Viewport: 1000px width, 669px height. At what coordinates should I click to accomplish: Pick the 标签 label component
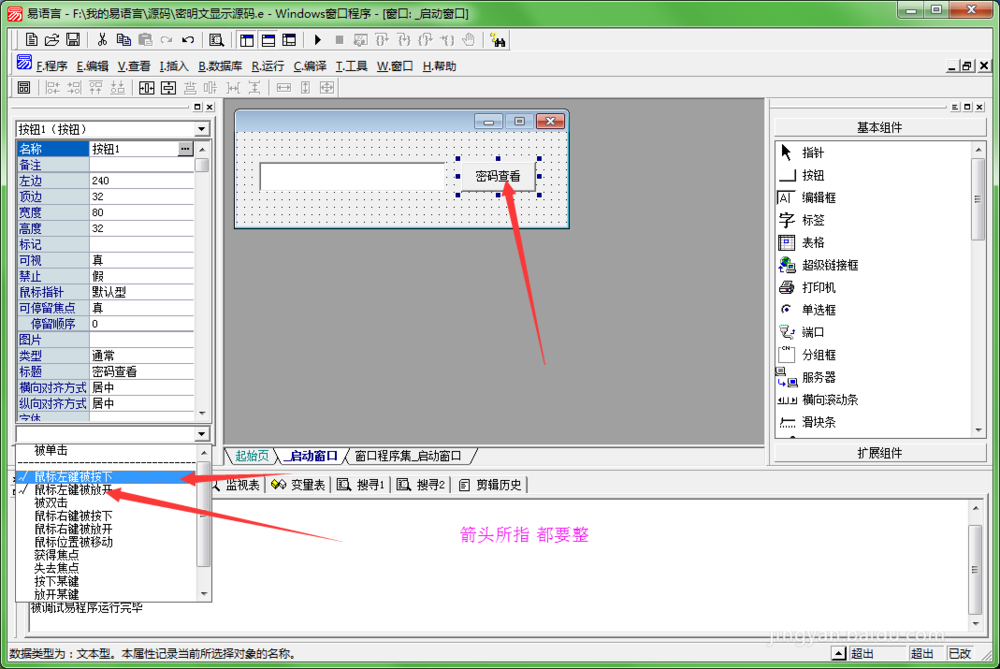point(812,220)
